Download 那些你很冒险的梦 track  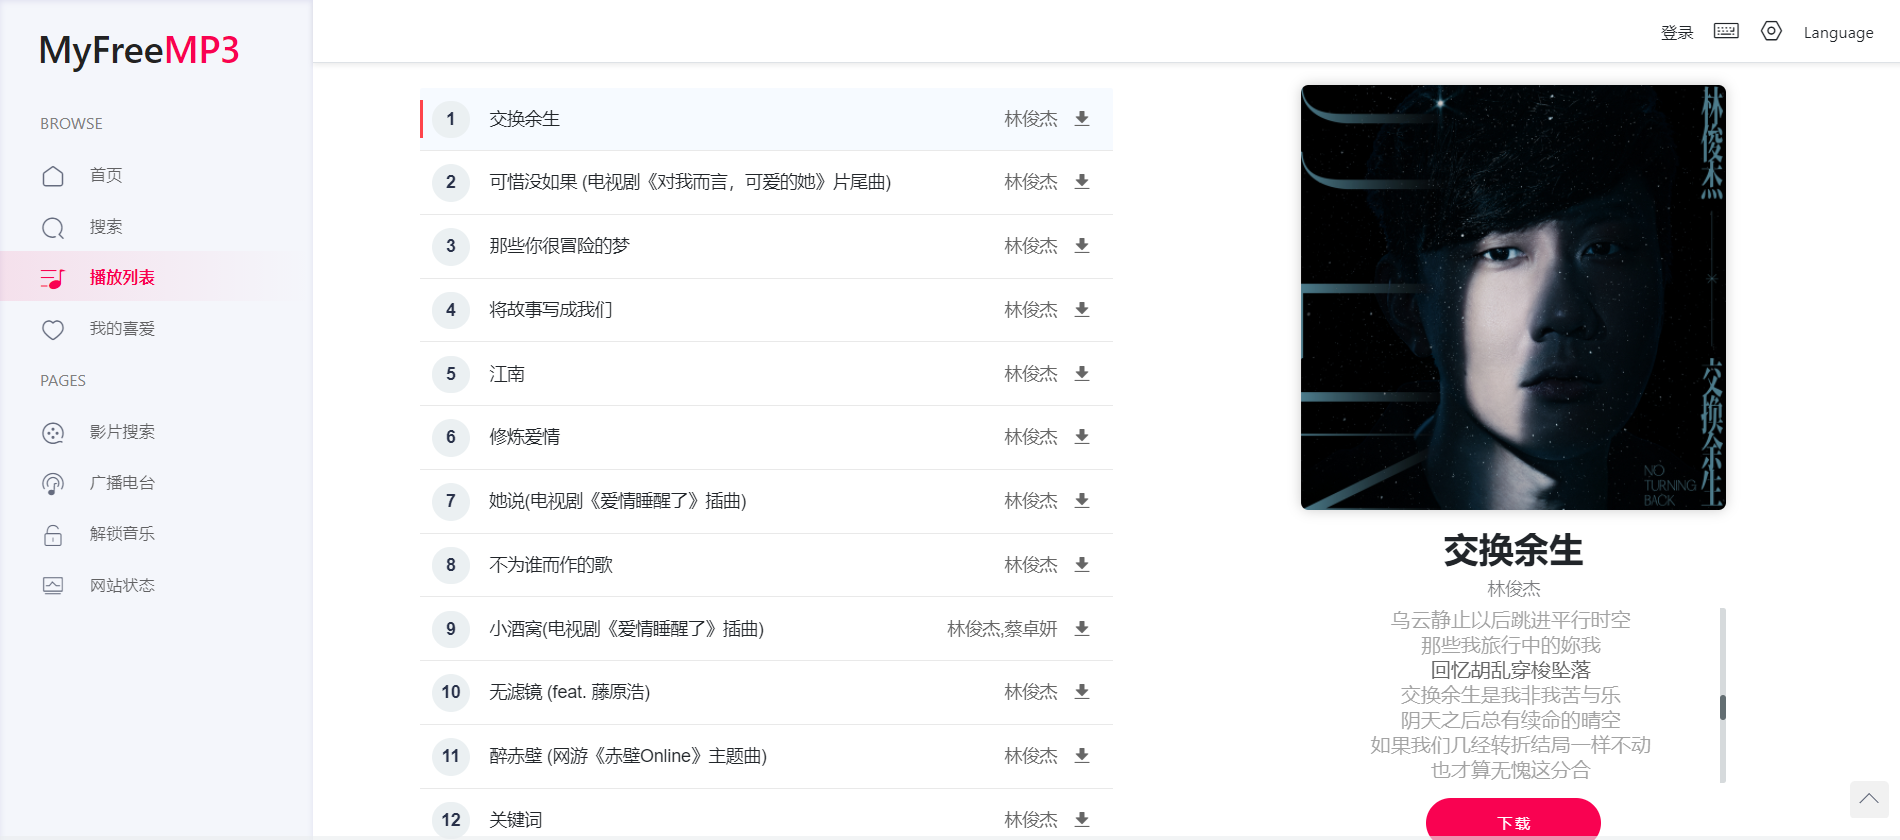pyautogui.click(x=1081, y=246)
